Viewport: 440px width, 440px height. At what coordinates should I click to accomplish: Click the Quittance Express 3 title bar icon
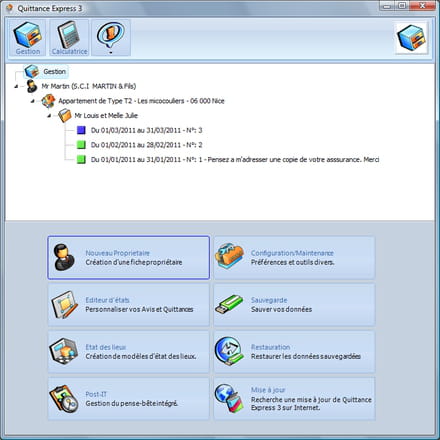click(x=10, y=8)
